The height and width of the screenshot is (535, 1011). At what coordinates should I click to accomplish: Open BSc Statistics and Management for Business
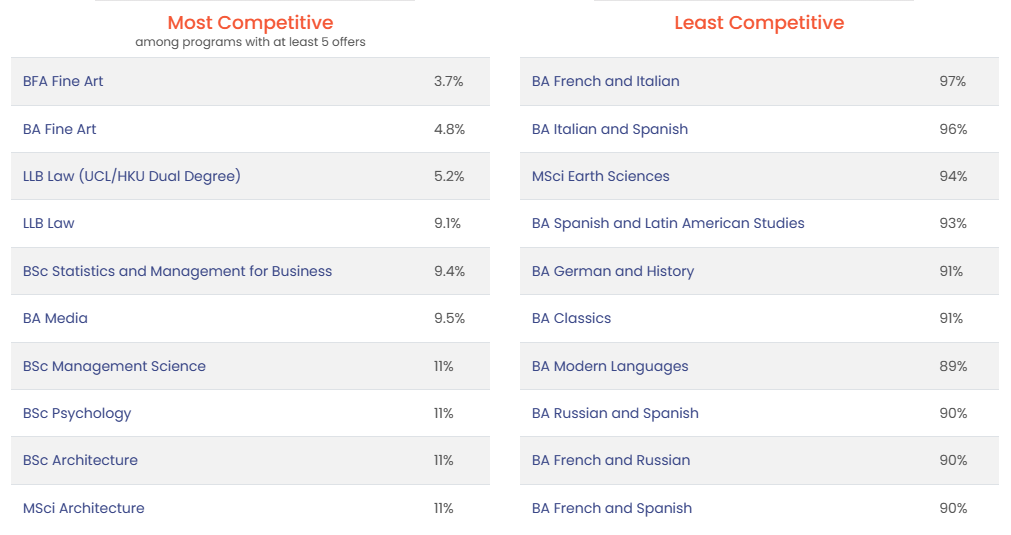[x=177, y=271]
